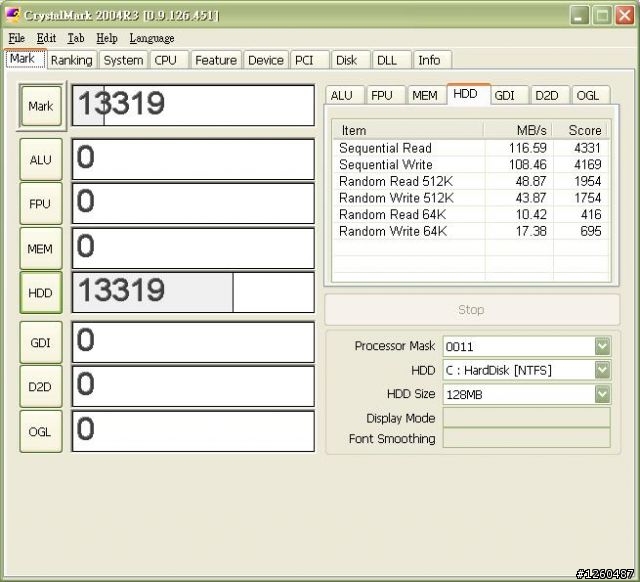Click the 4169 score value
This screenshot has width=640, height=582.
(588, 164)
